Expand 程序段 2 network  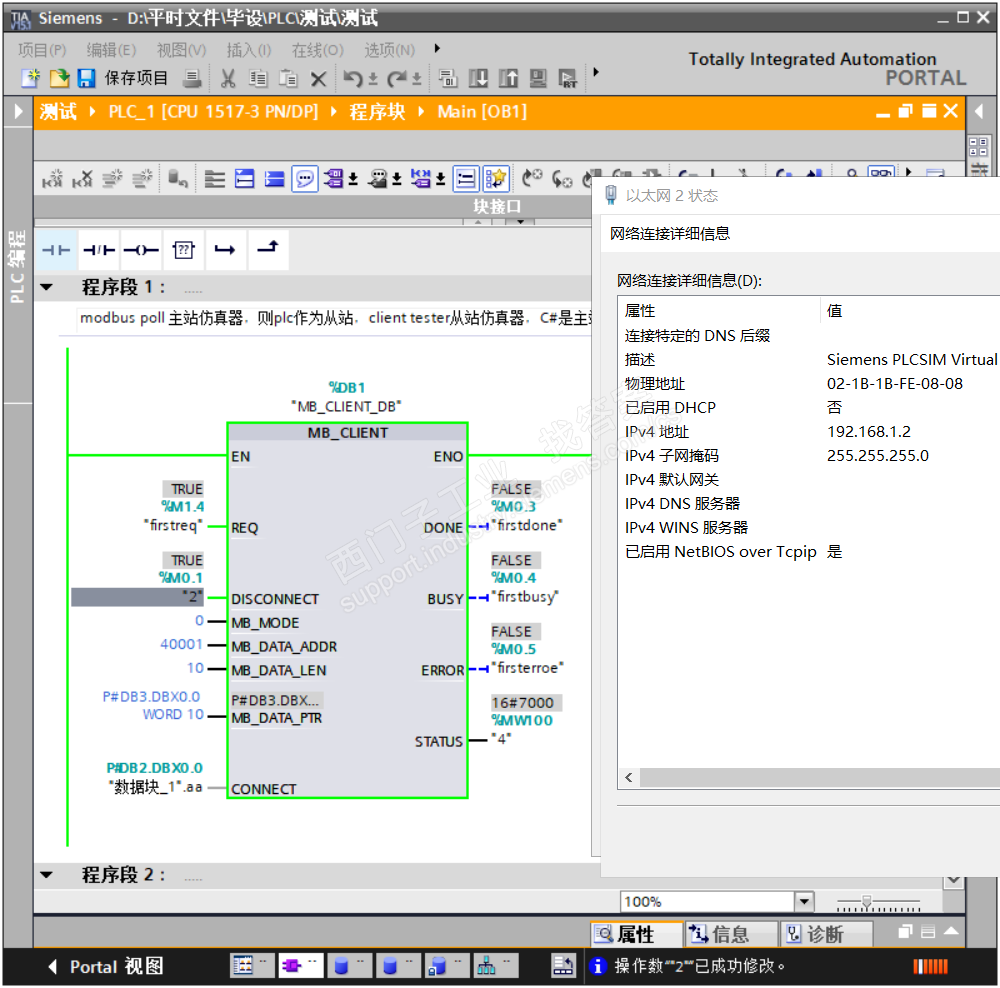(46, 874)
